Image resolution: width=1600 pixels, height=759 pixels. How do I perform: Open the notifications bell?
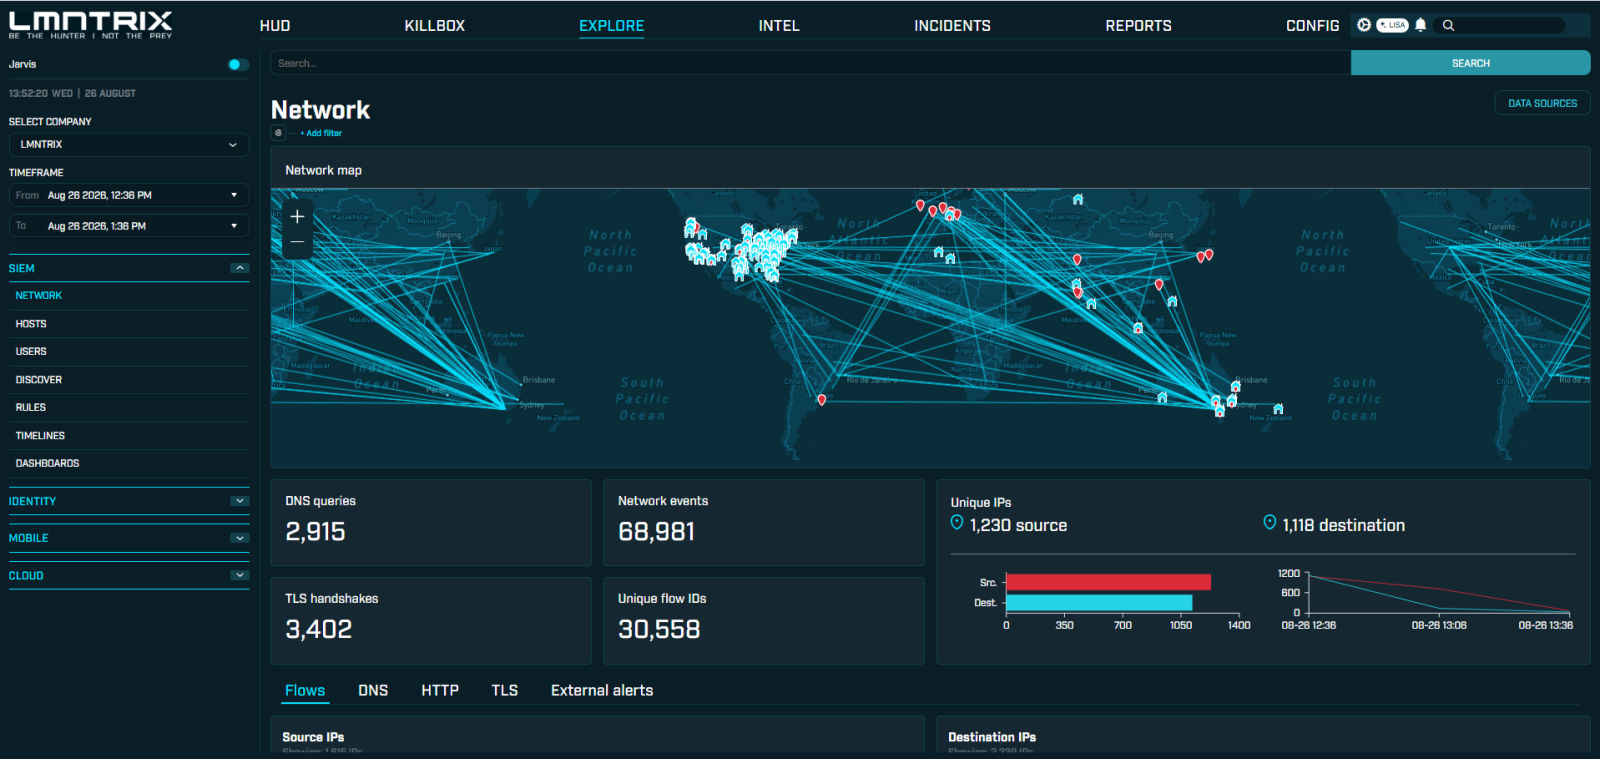tap(1420, 25)
